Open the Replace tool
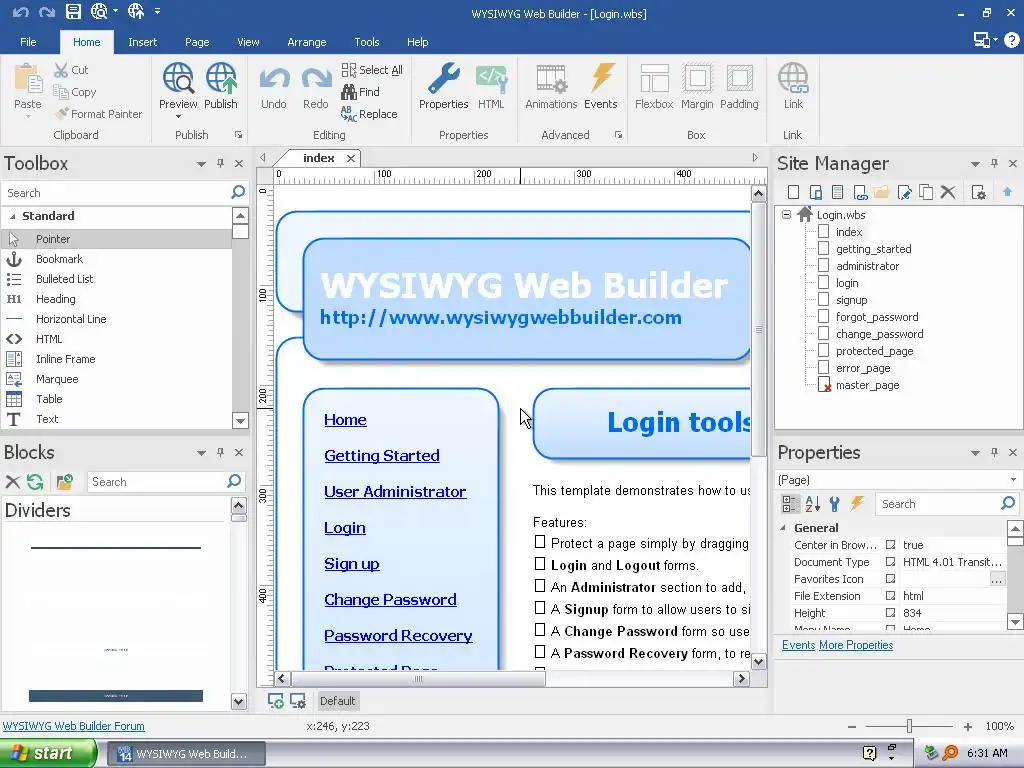This screenshot has height=768, width=1024. (369, 114)
